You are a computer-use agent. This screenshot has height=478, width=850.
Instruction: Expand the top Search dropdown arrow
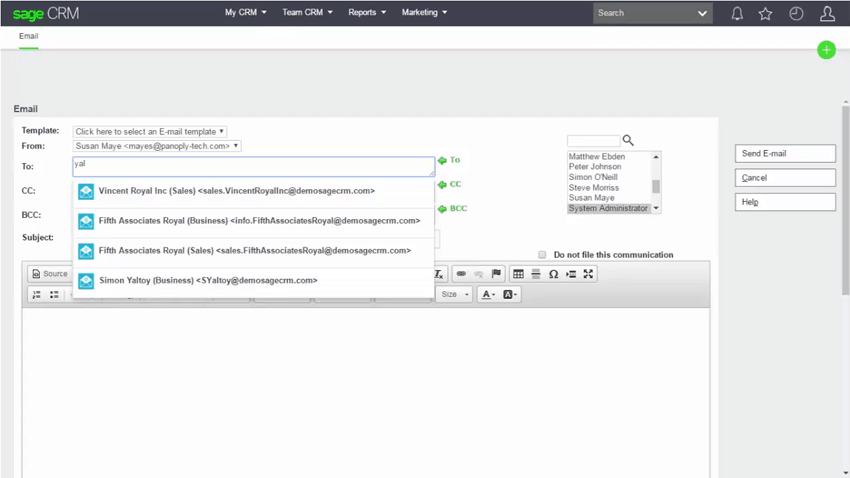pyautogui.click(x=702, y=13)
